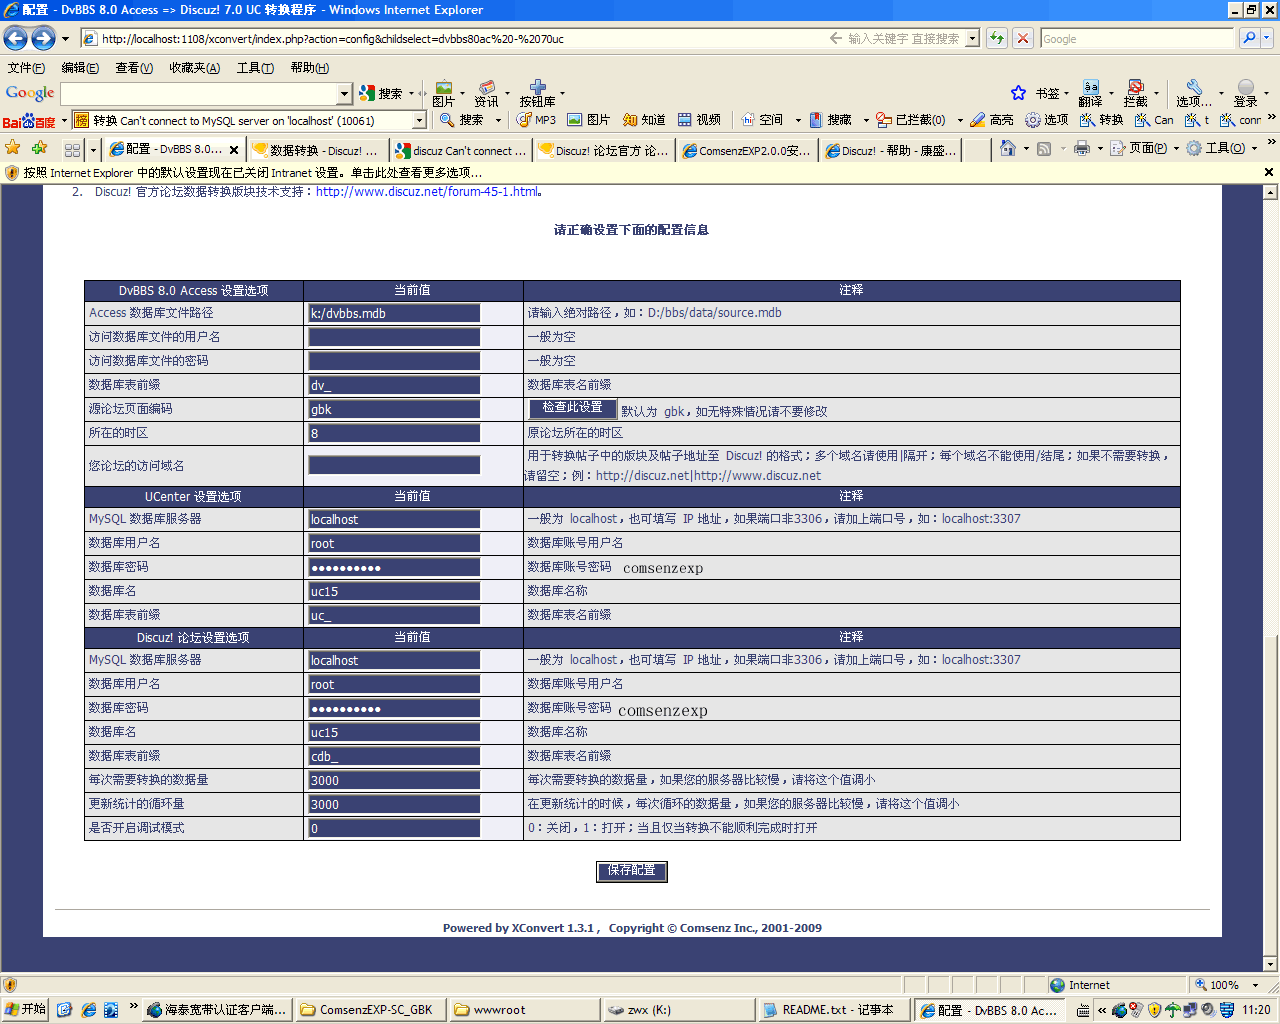Open the 页面(P) page menu
Viewport: 1280px width, 1024px height.
point(1146,148)
